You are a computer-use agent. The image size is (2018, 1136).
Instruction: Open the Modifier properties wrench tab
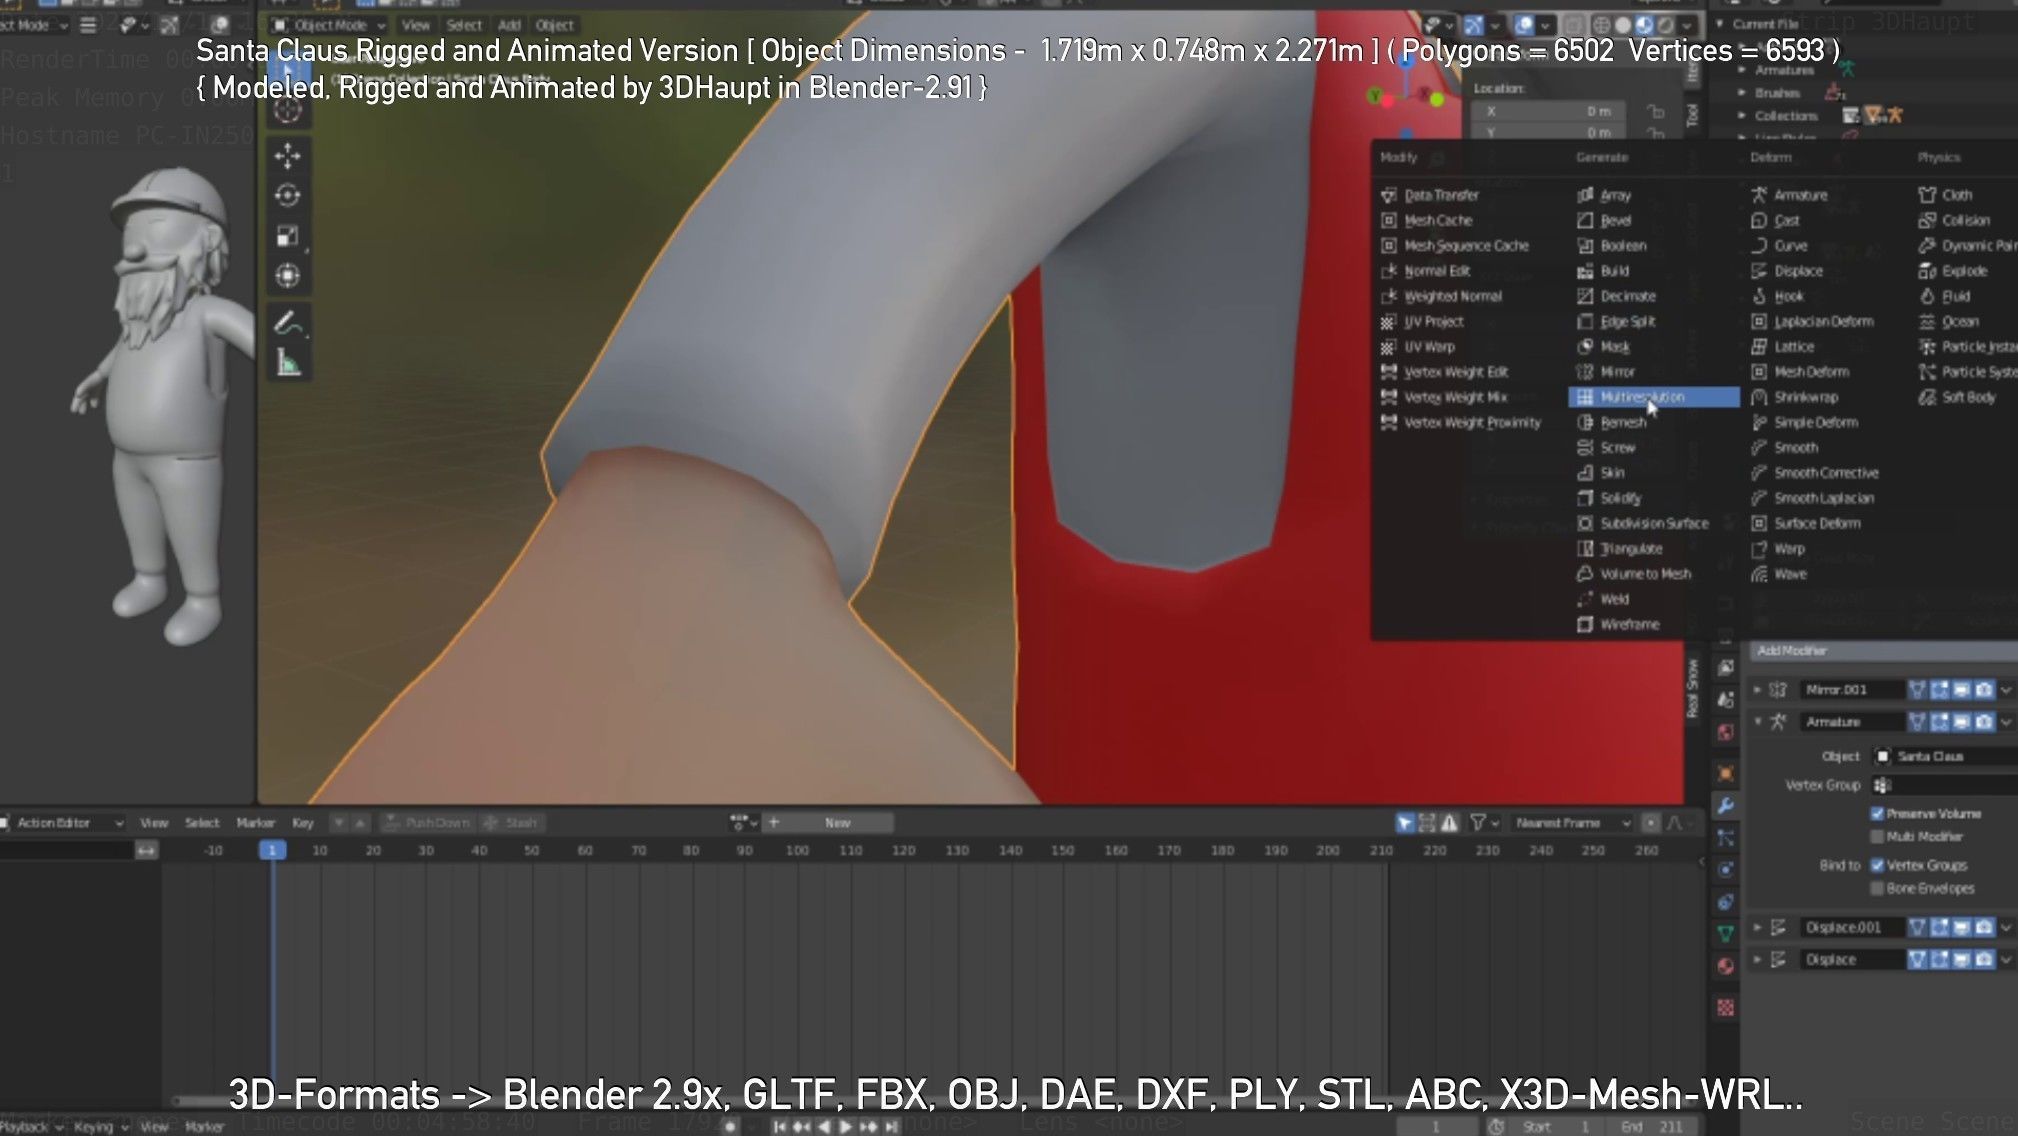point(1726,806)
